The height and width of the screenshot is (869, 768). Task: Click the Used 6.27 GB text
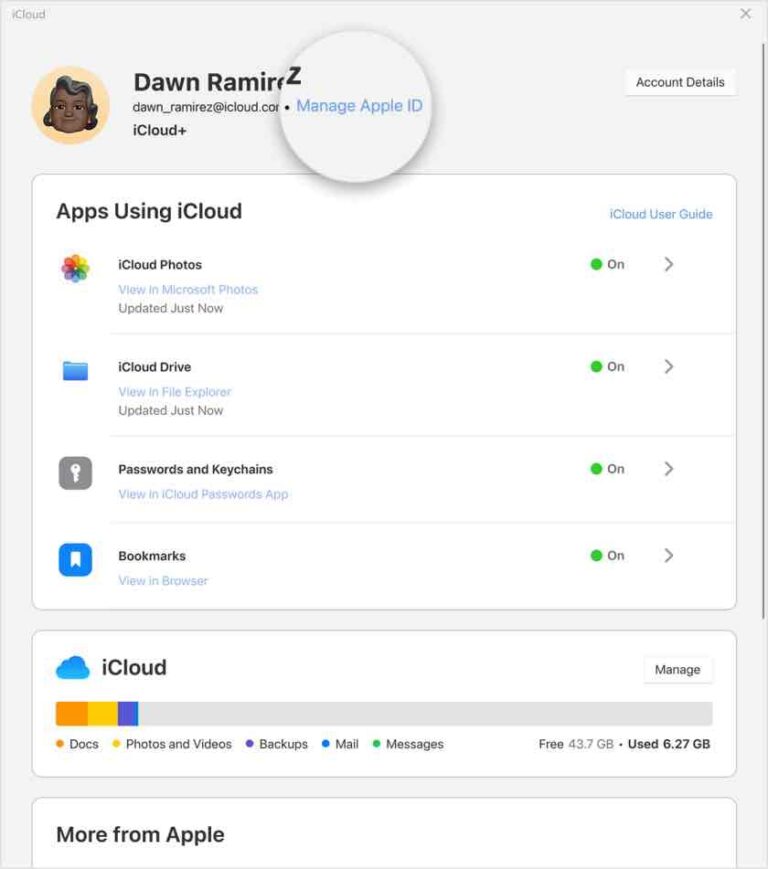click(x=669, y=744)
